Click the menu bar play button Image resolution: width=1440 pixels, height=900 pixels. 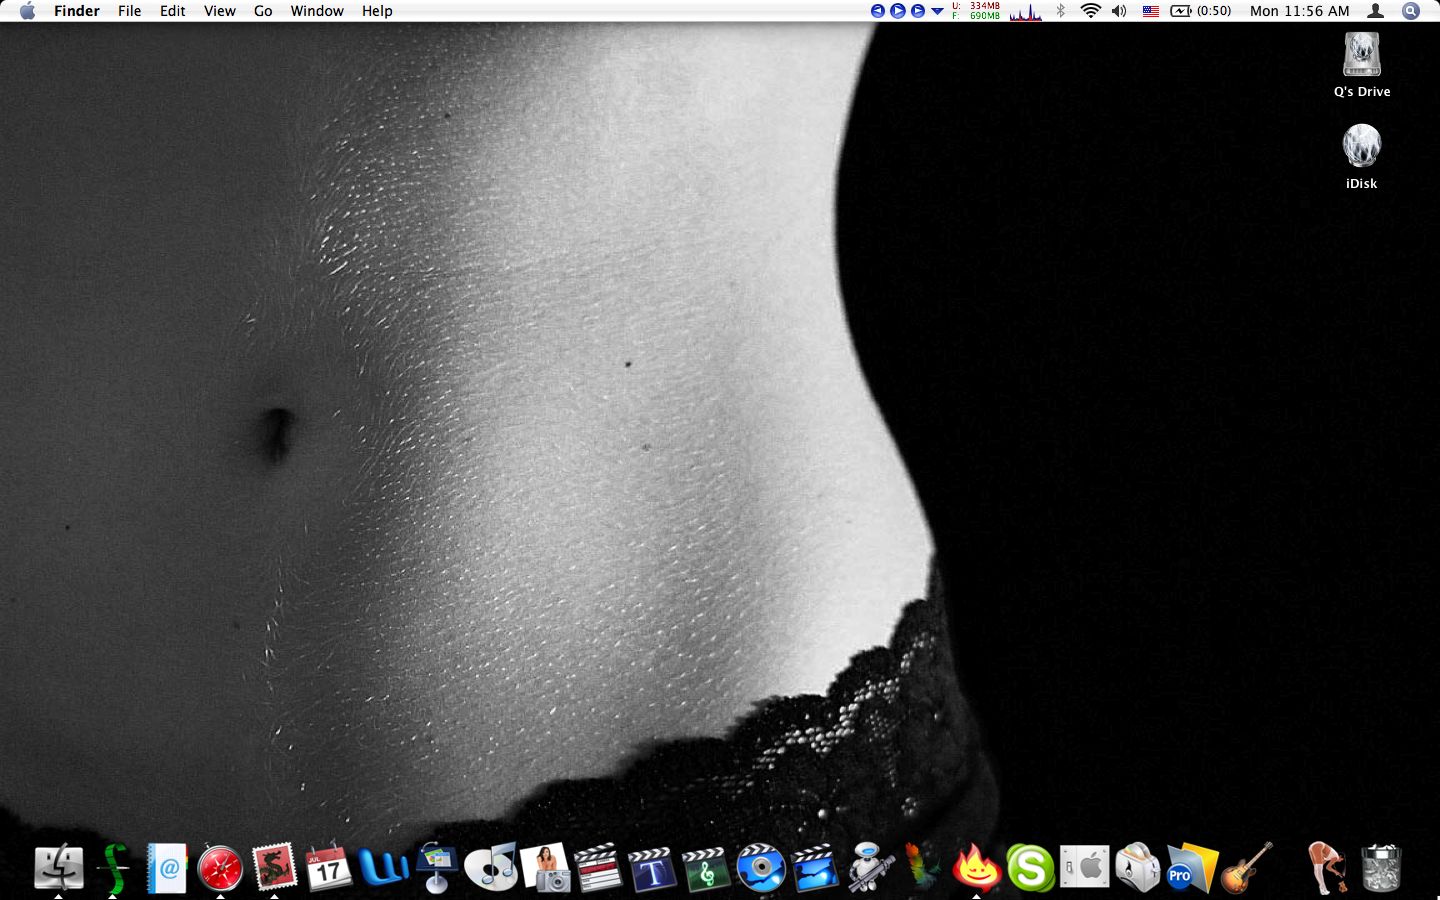[x=897, y=11]
